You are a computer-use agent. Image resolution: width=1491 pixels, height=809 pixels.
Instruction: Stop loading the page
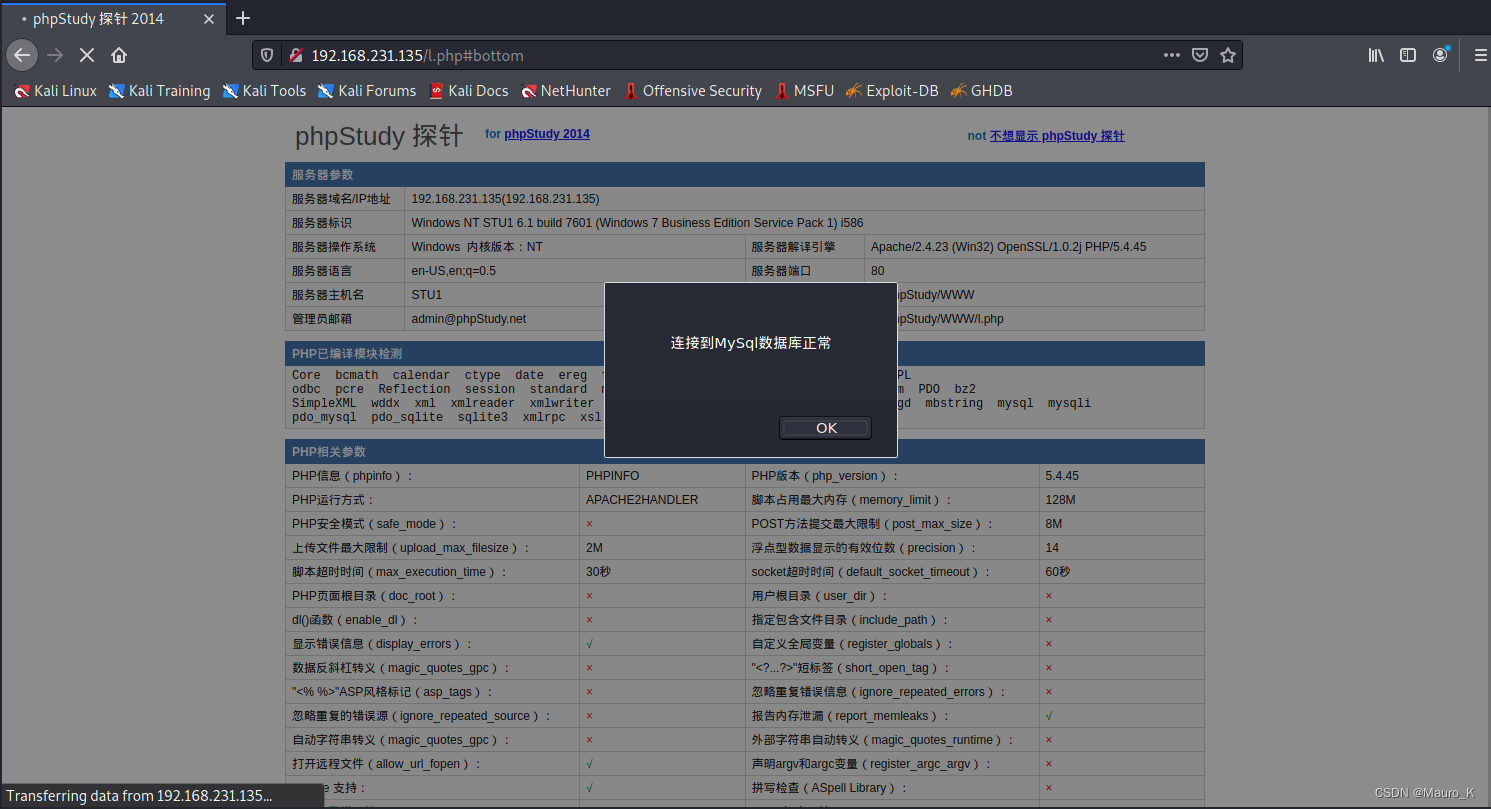pos(87,55)
